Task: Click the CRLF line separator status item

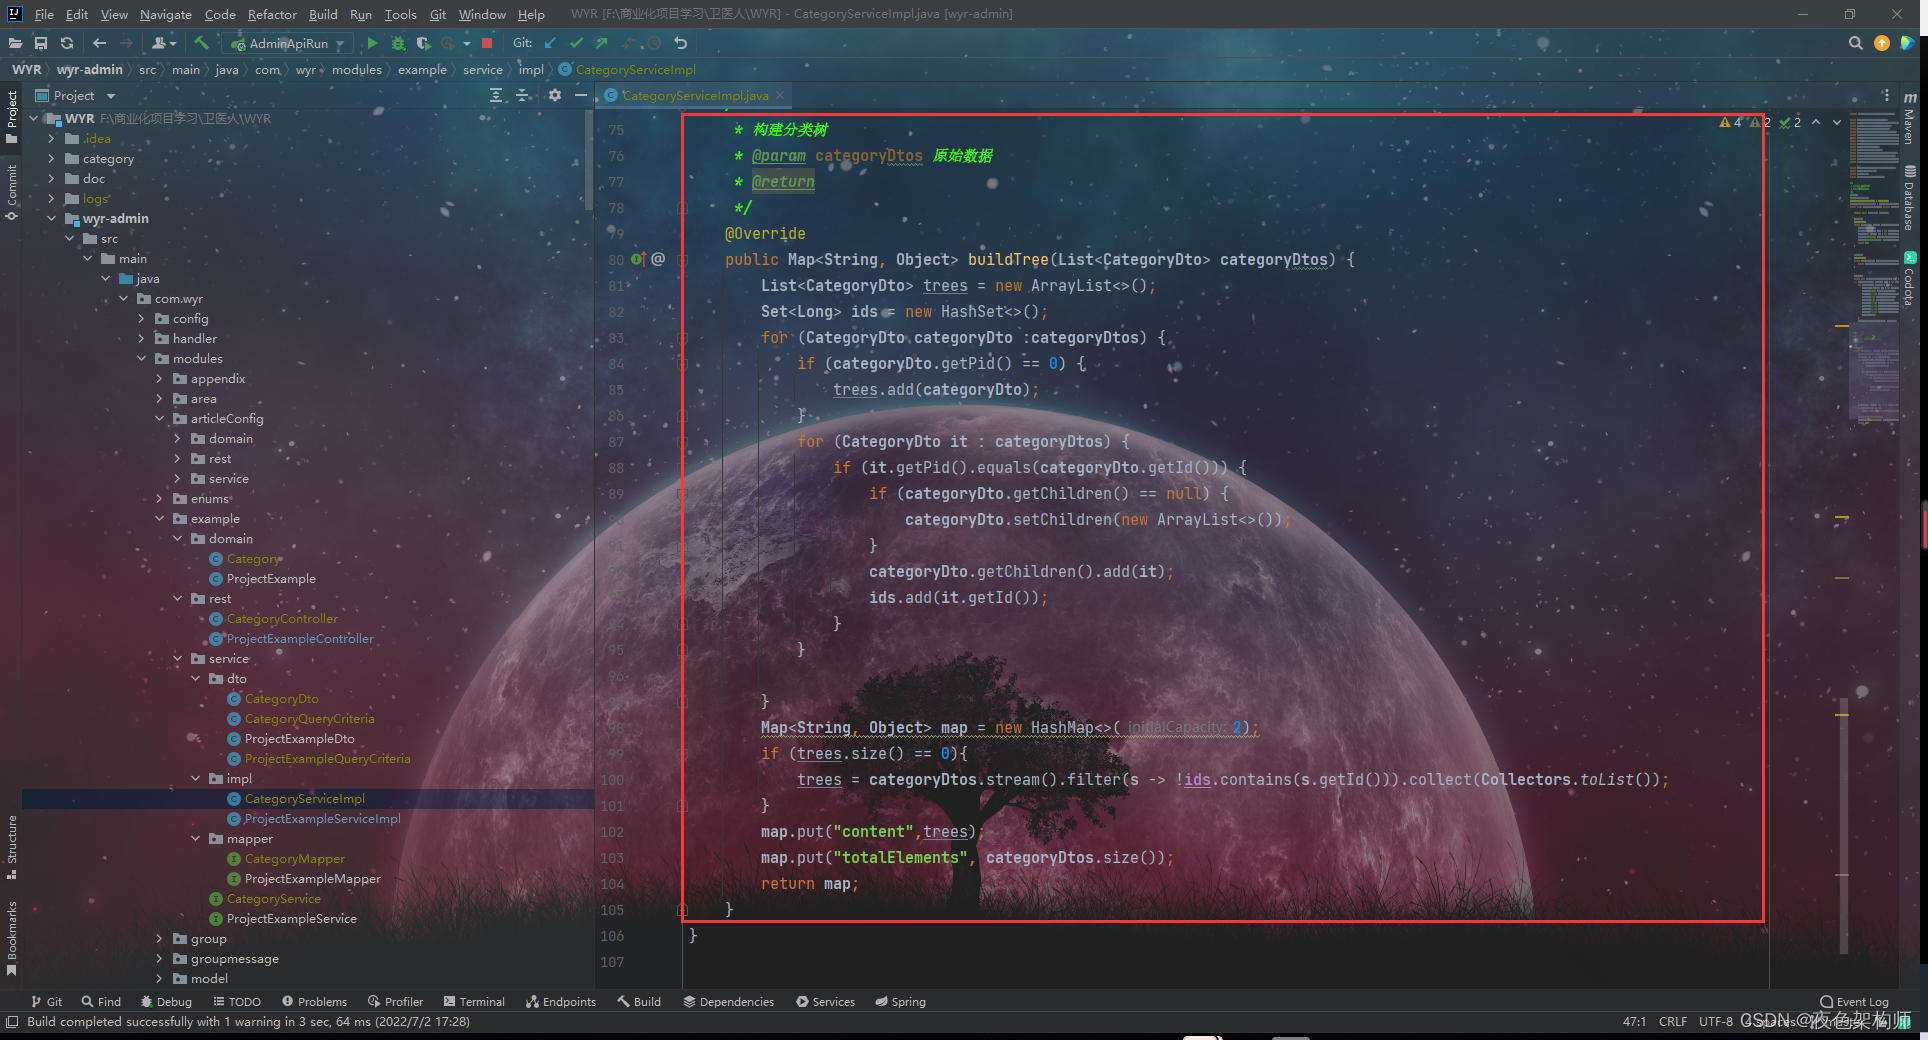Action: 1672,1021
